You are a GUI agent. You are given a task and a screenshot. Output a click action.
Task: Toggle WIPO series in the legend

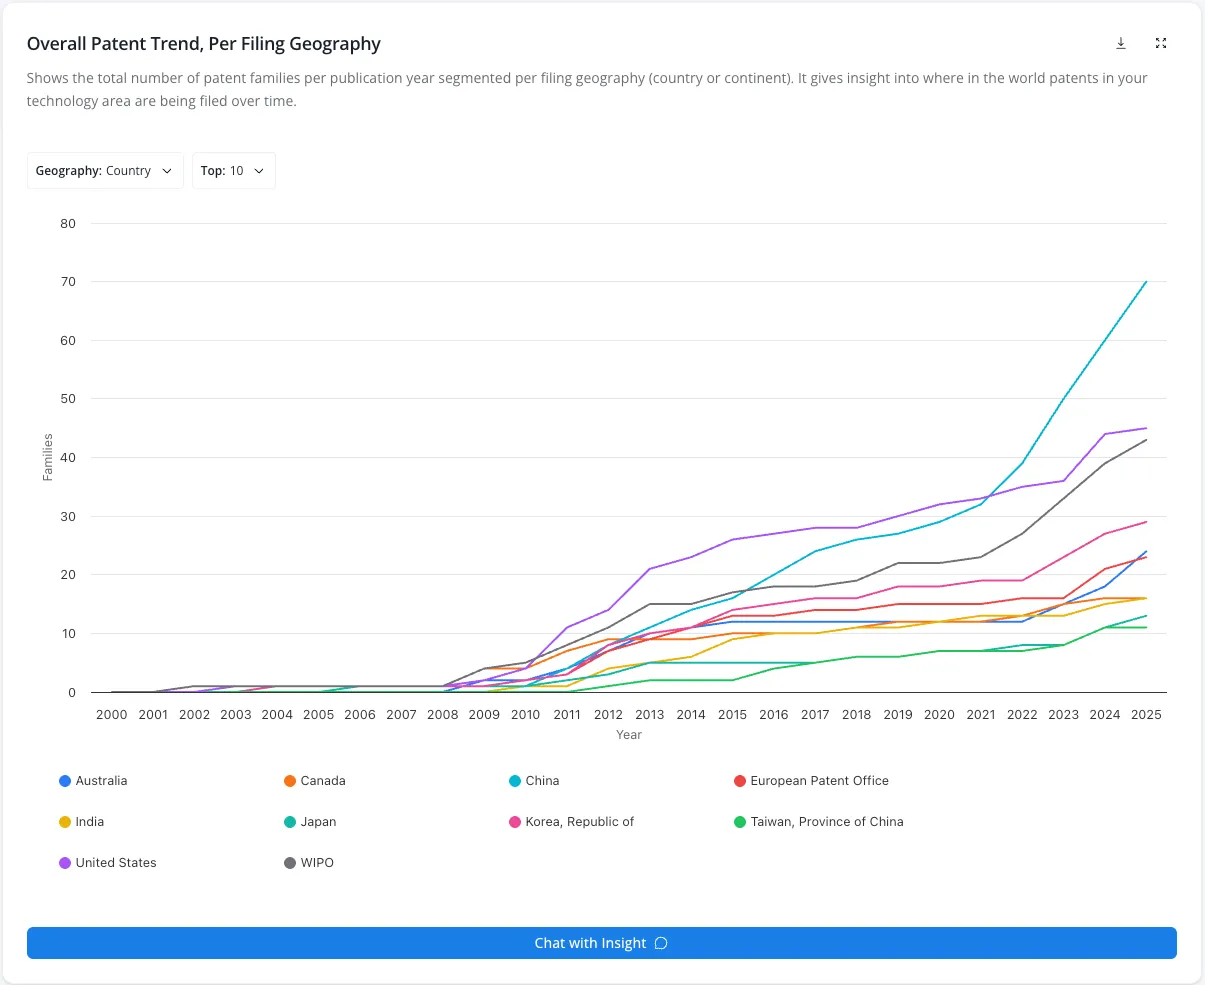pyautogui.click(x=309, y=863)
